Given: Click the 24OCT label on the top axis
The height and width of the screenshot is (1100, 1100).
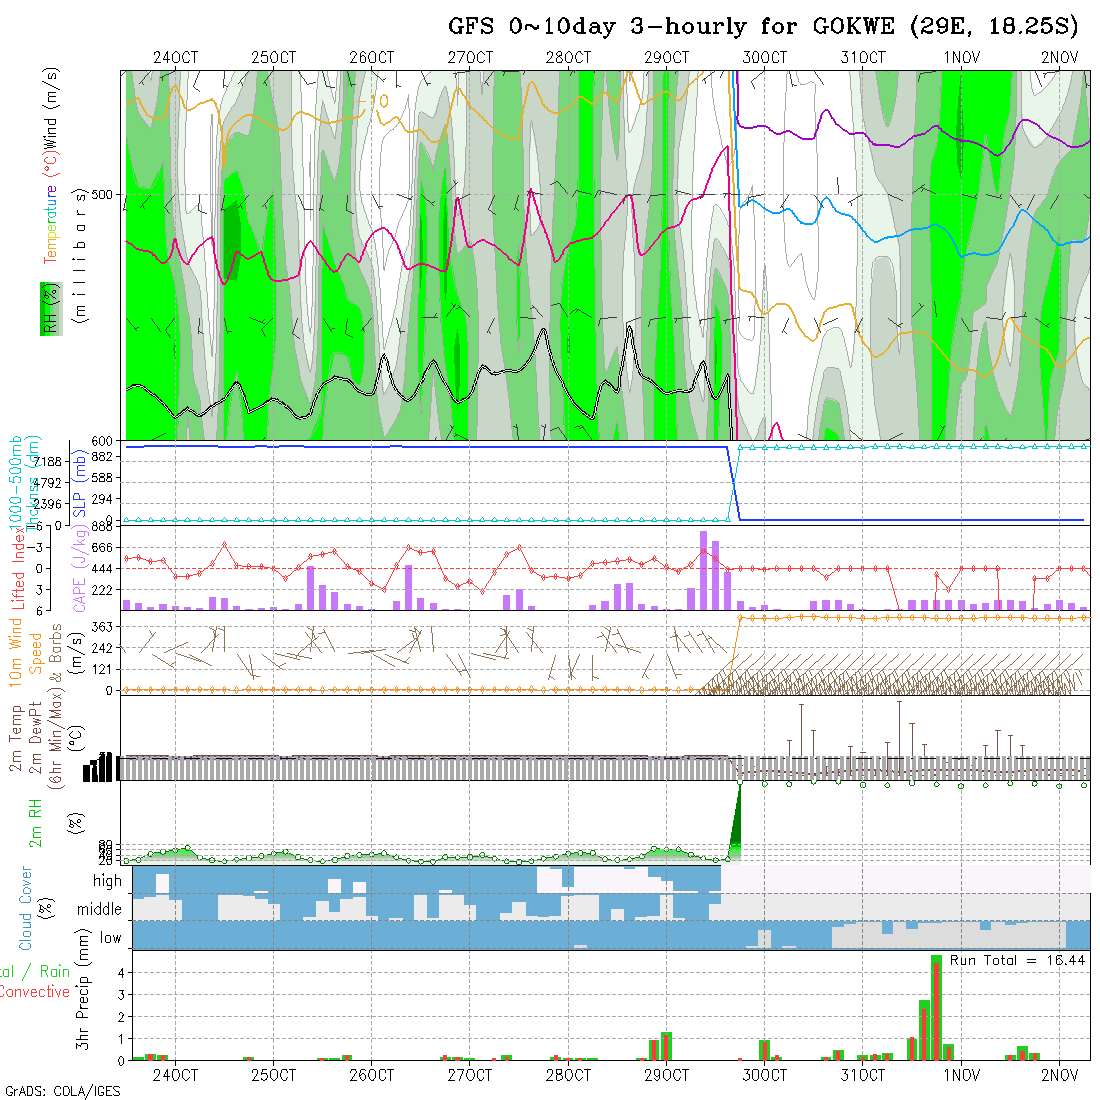Looking at the screenshot, I should 175,58.
